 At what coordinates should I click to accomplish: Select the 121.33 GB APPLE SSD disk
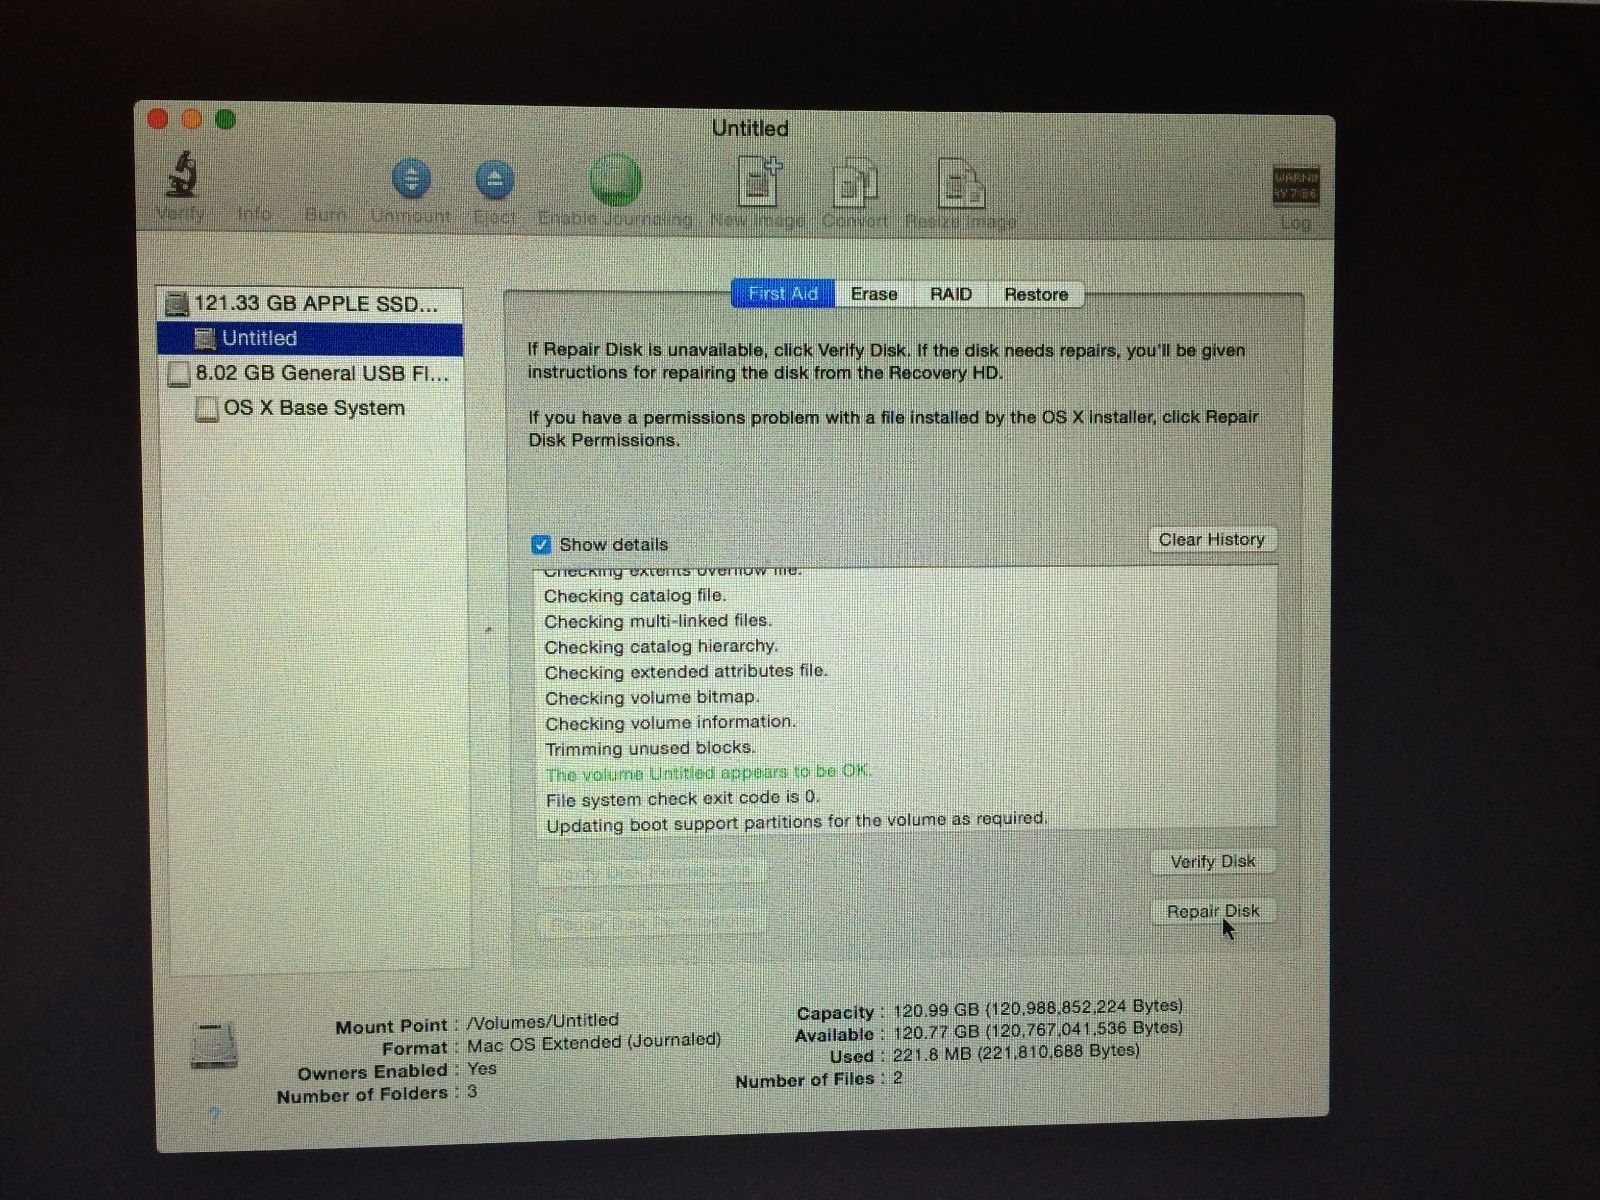(x=310, y=304)
